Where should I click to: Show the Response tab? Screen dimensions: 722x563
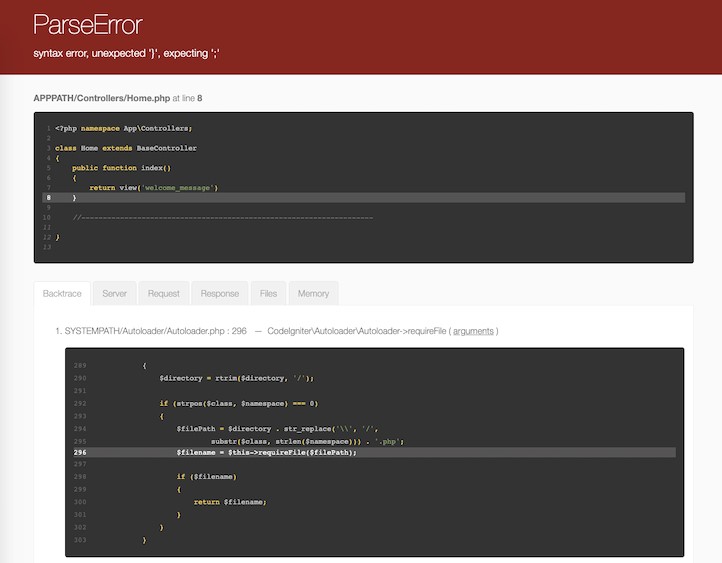[x=219, y=293]
